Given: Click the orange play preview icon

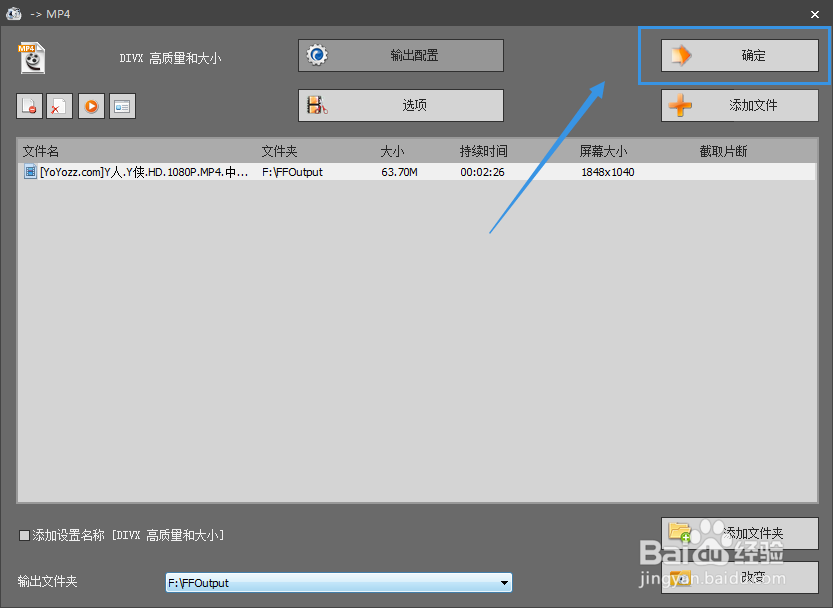Looking at the screenshot, I should click(x=91, y=106).
